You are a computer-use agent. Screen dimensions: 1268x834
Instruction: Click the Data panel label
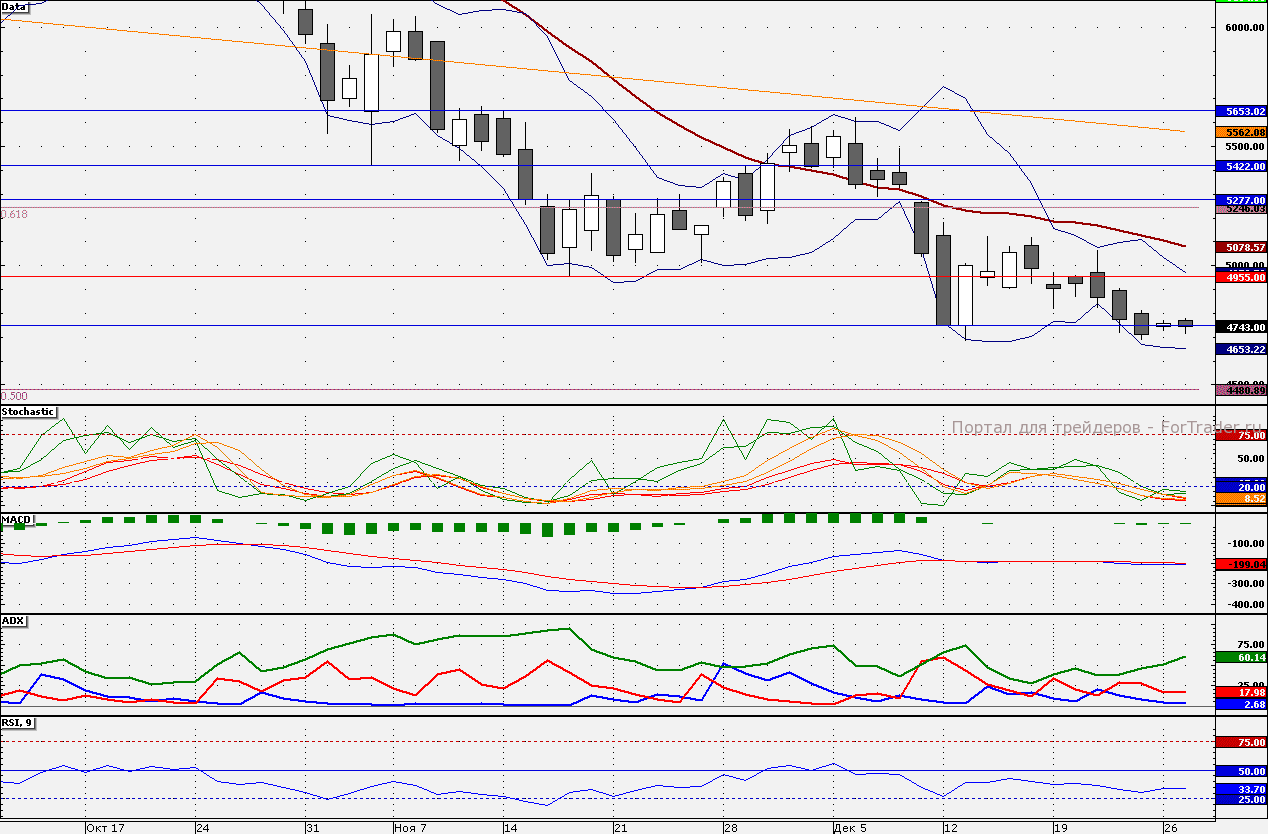14,6
